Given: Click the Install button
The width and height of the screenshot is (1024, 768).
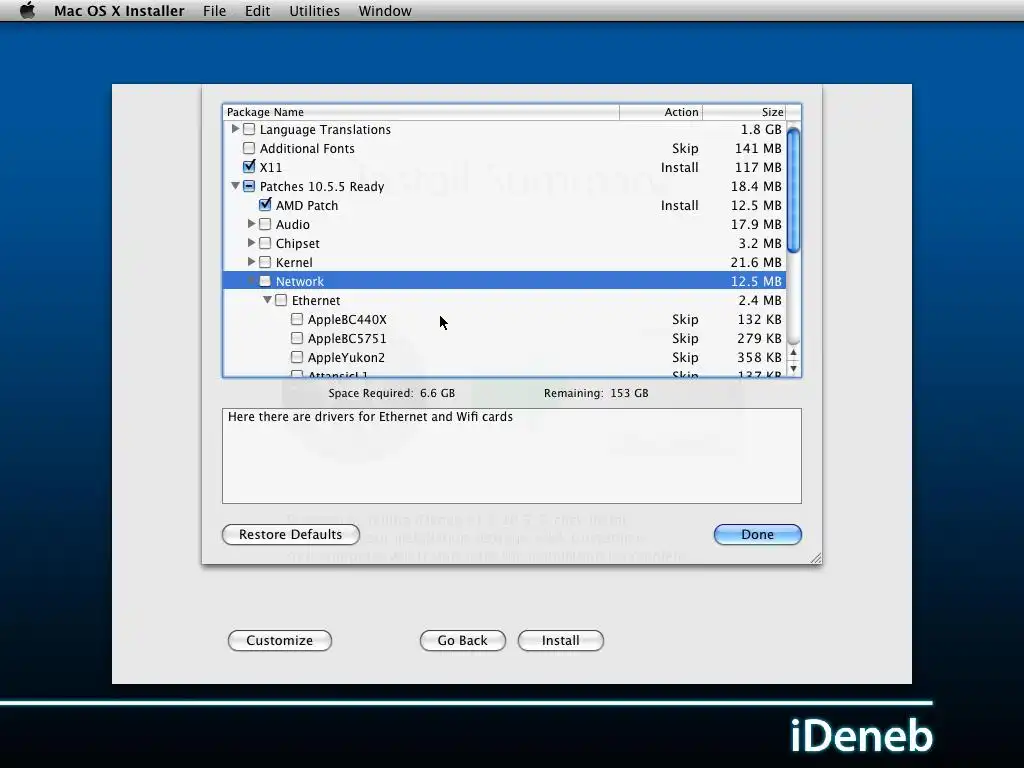Looking at the screenshot, I should (x=560, y=640).
